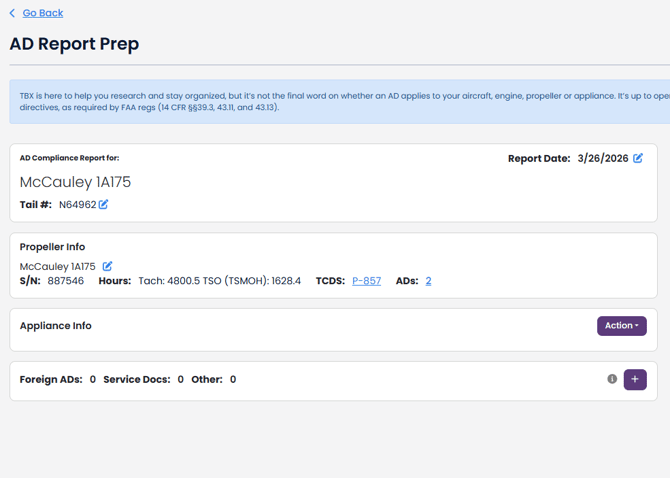Edit the McCauley 1A175 propeller info
The height and width of the screenshot is (478, 670).
click(107, 267)
